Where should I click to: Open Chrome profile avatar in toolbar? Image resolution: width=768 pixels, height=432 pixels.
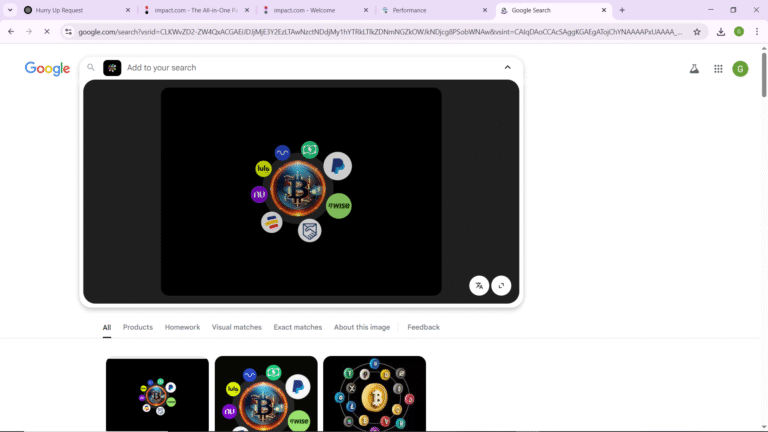pos(739,32)
